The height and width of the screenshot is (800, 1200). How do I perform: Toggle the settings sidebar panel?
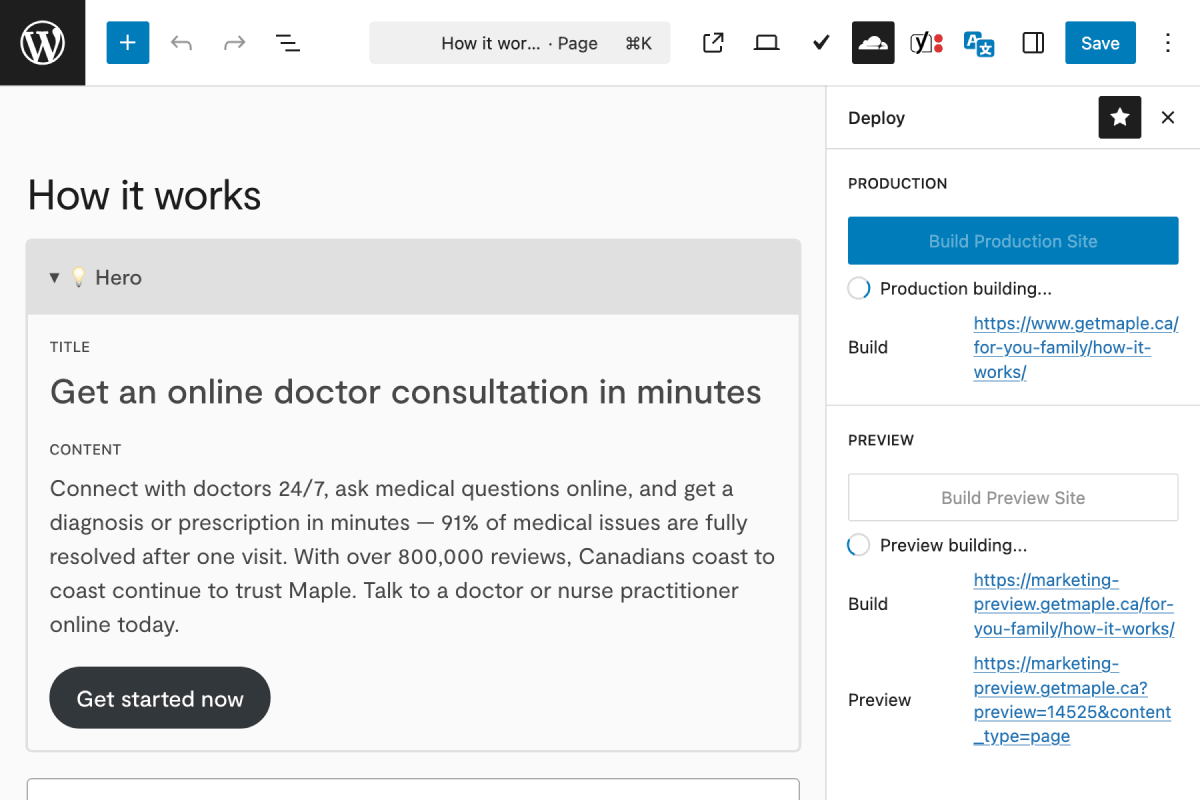[x=1033, y=43]
